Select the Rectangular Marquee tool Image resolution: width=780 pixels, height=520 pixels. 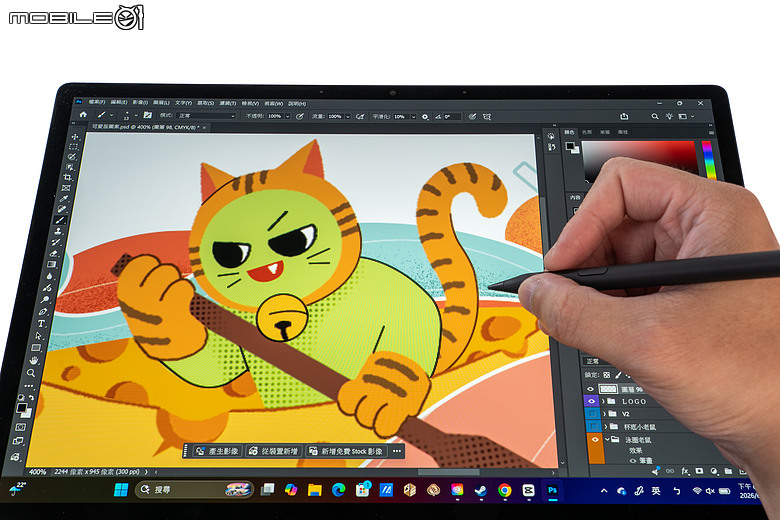(x=74, y=147)
